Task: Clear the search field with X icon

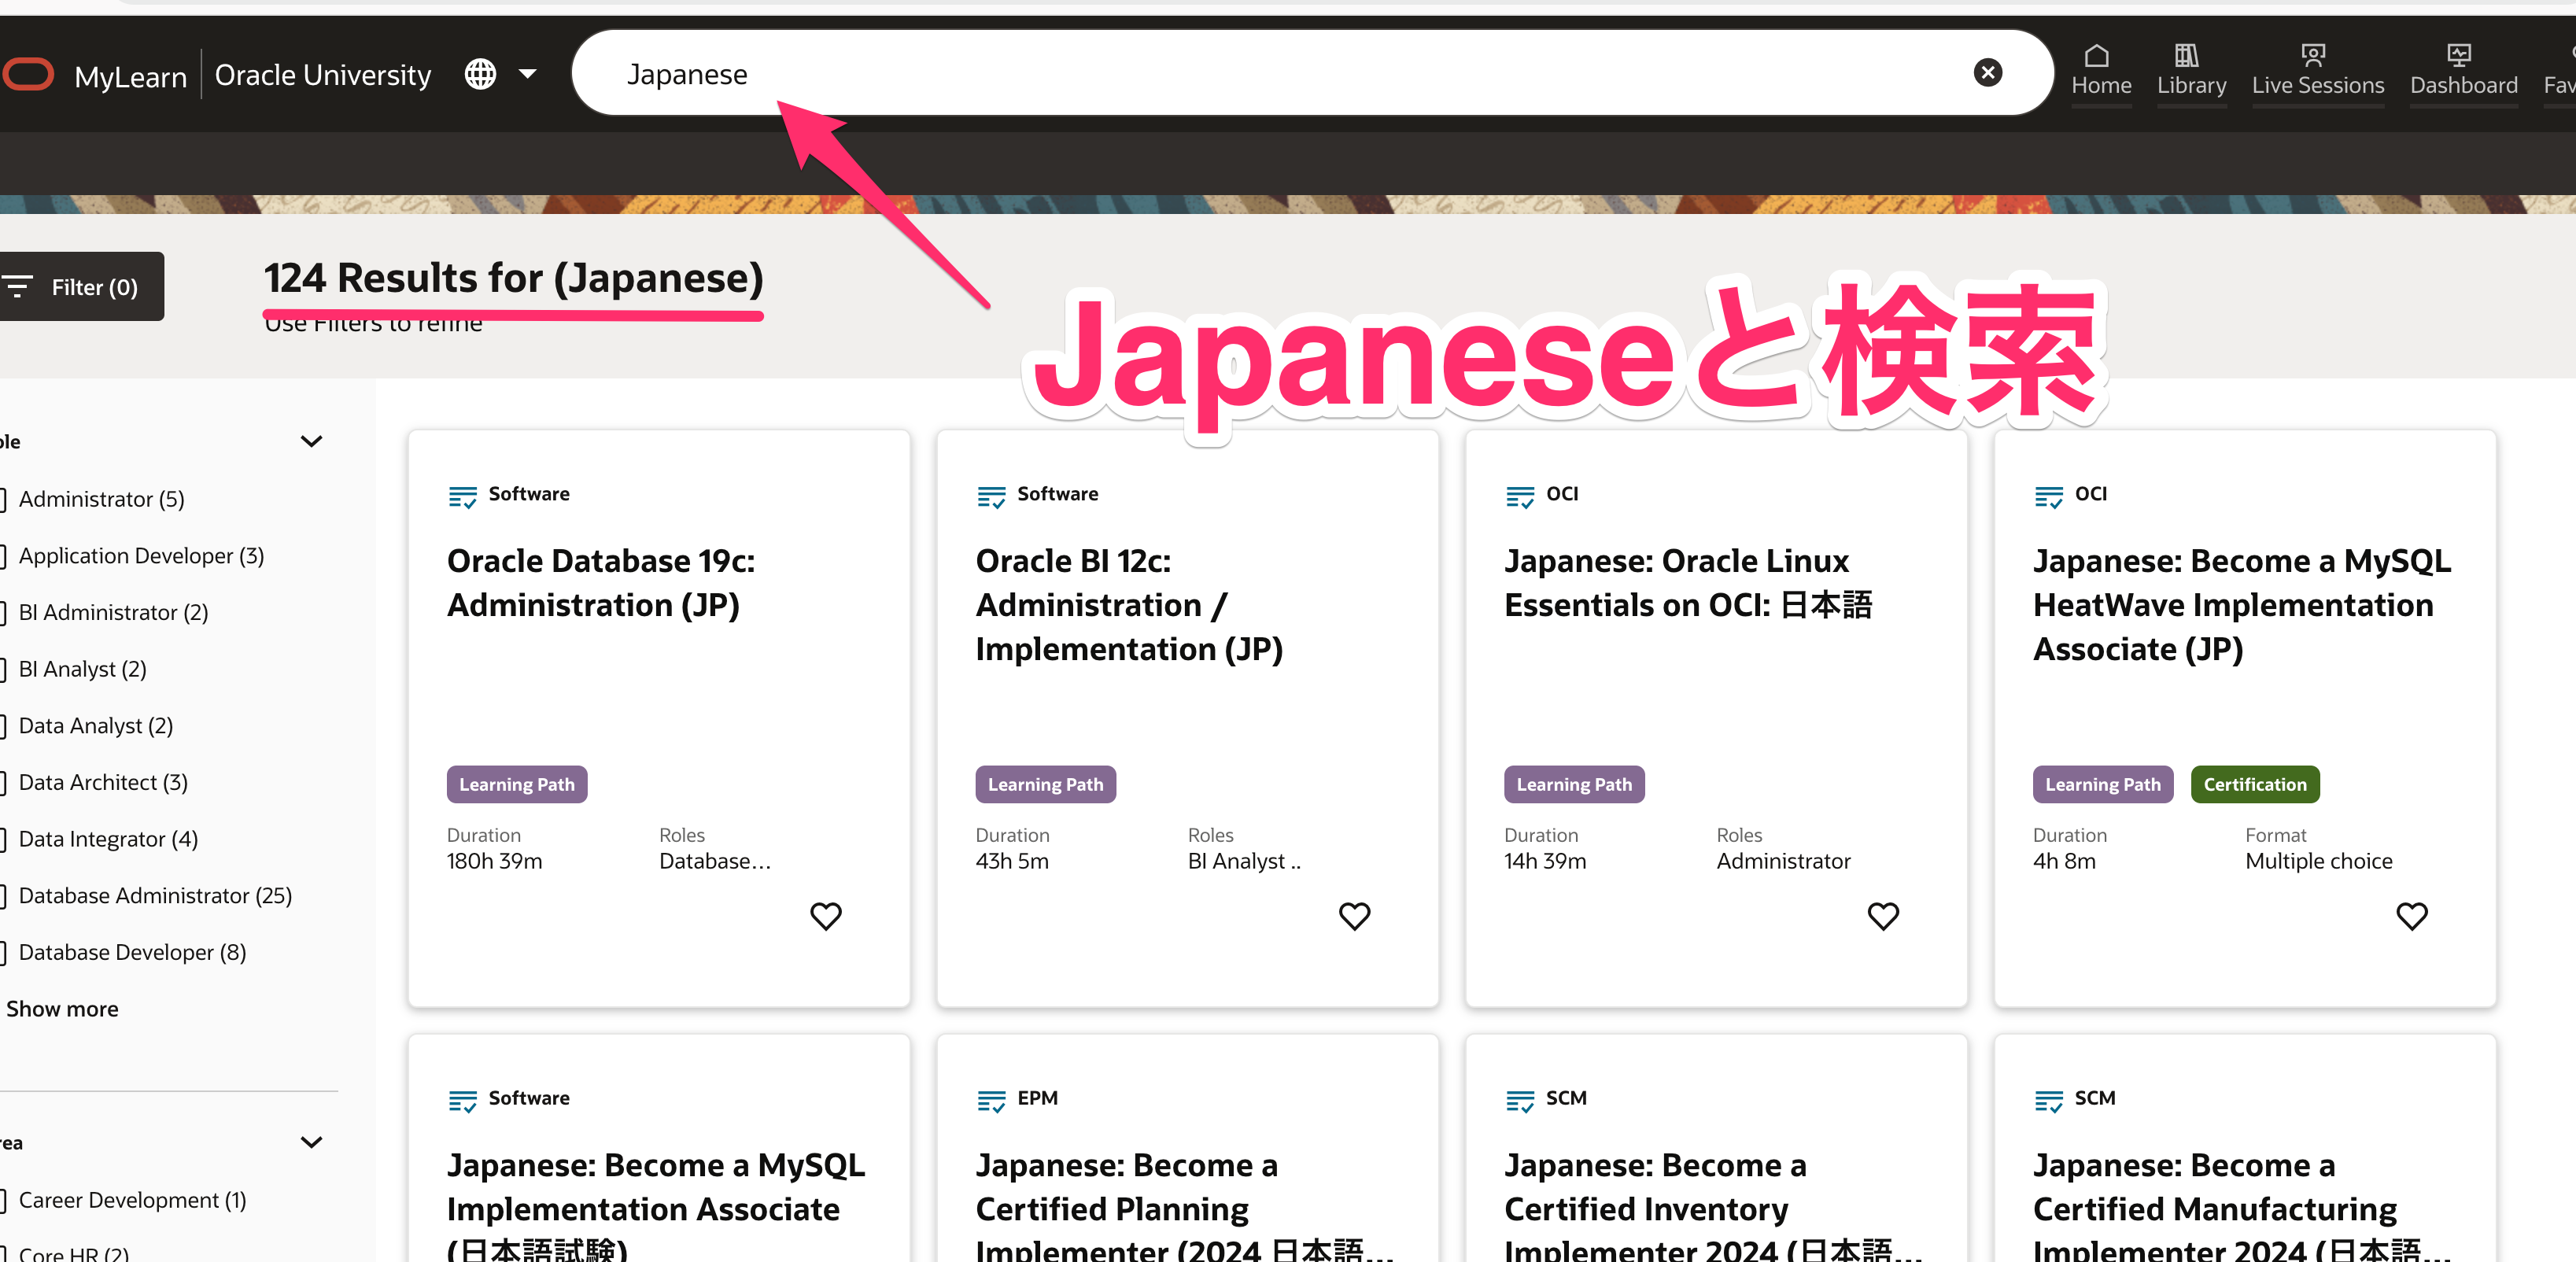Action: point(1987,73)
